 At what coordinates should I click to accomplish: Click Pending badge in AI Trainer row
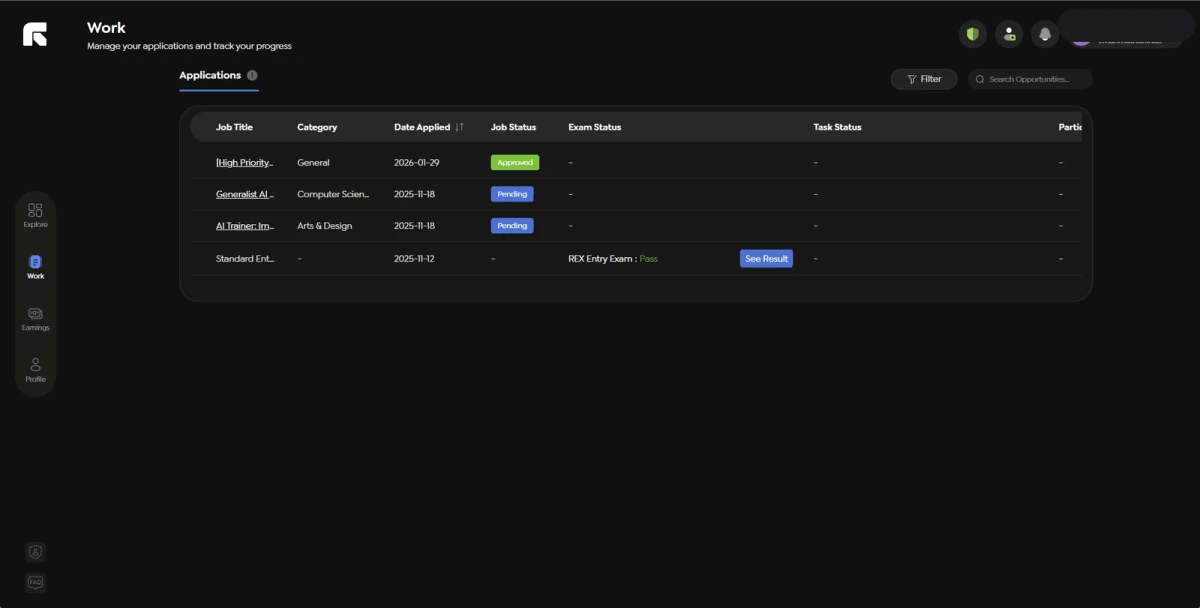tap(512, 226)
